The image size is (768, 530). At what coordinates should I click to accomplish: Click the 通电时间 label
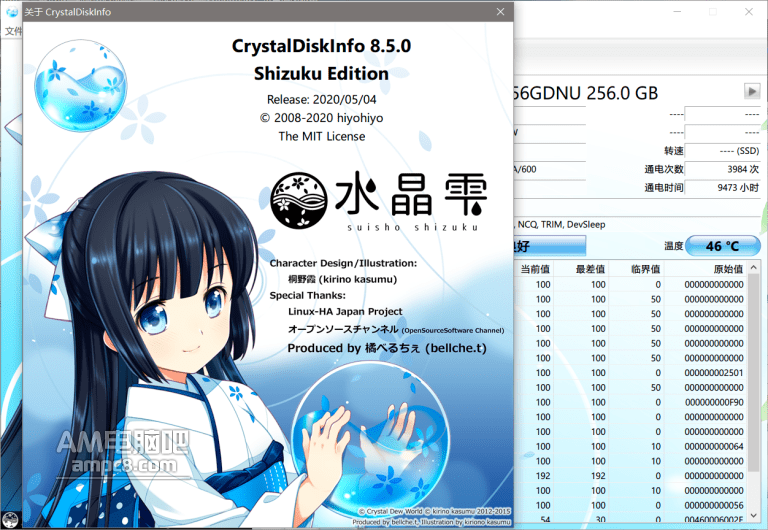[664, 188]
